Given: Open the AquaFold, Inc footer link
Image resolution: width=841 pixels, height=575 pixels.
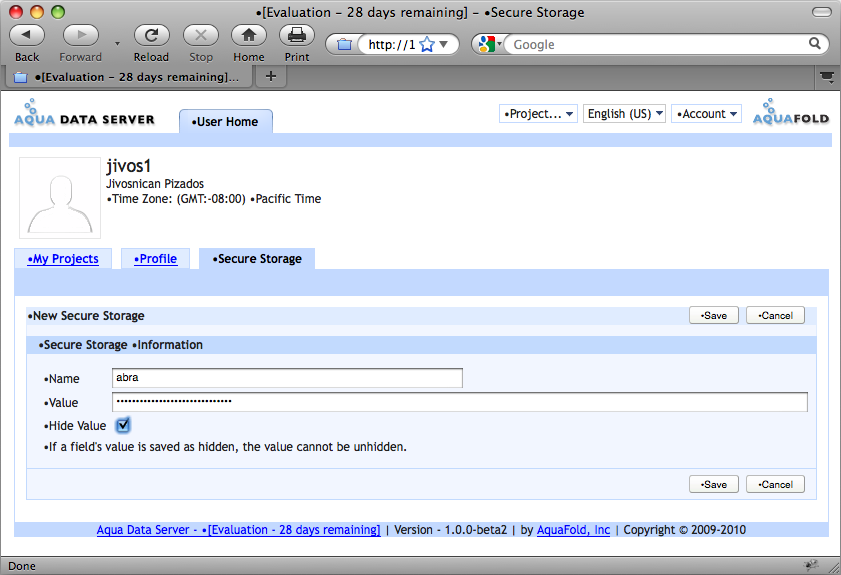Looking at the screenshot, I should [x=573, y=530].
